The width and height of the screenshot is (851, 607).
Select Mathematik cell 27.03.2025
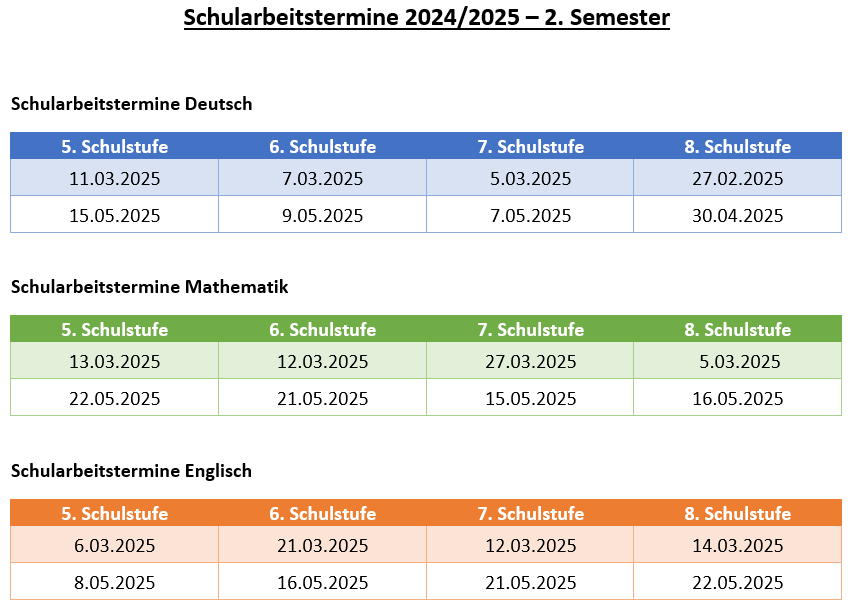[530, 362]
